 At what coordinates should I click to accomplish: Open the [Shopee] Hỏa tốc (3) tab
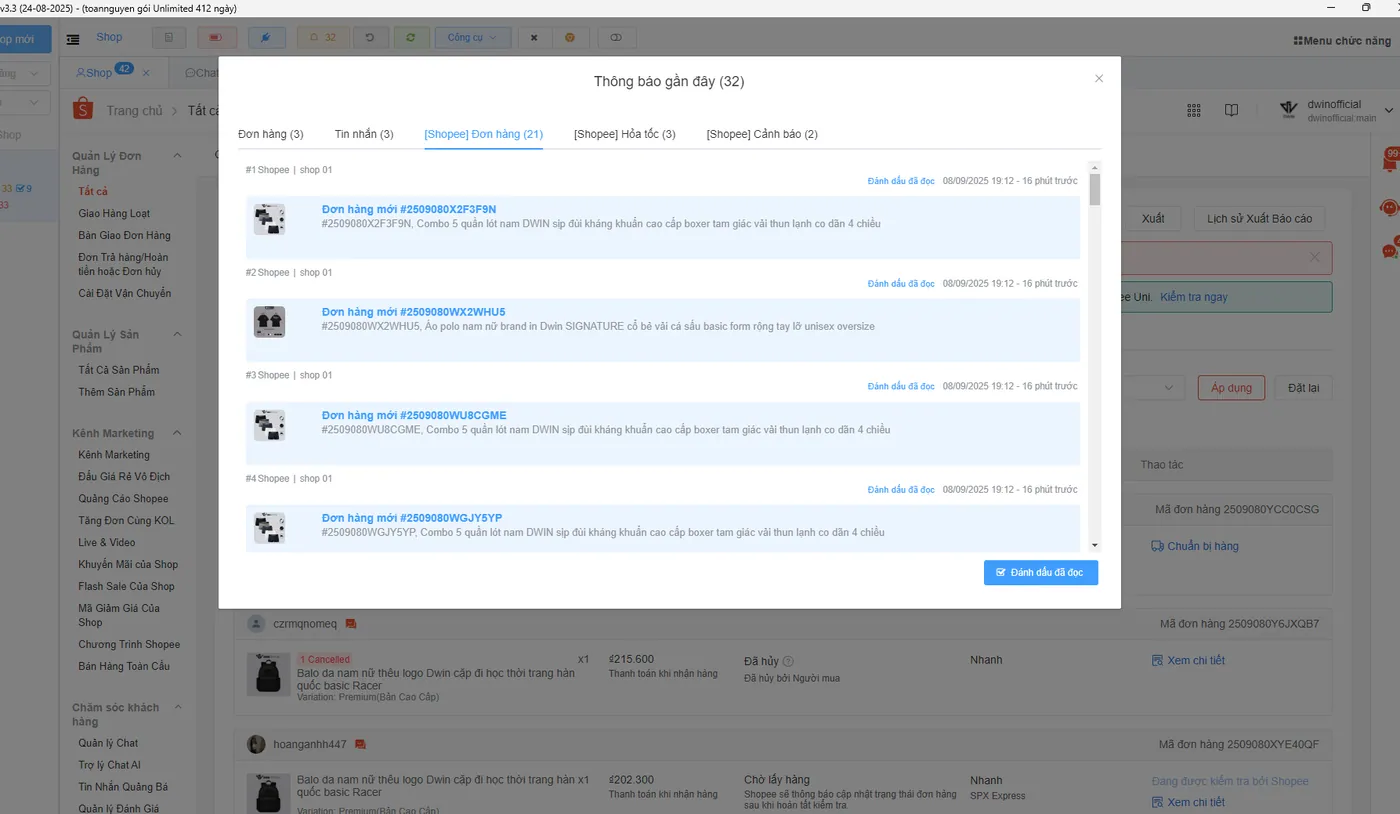(625, 134)
